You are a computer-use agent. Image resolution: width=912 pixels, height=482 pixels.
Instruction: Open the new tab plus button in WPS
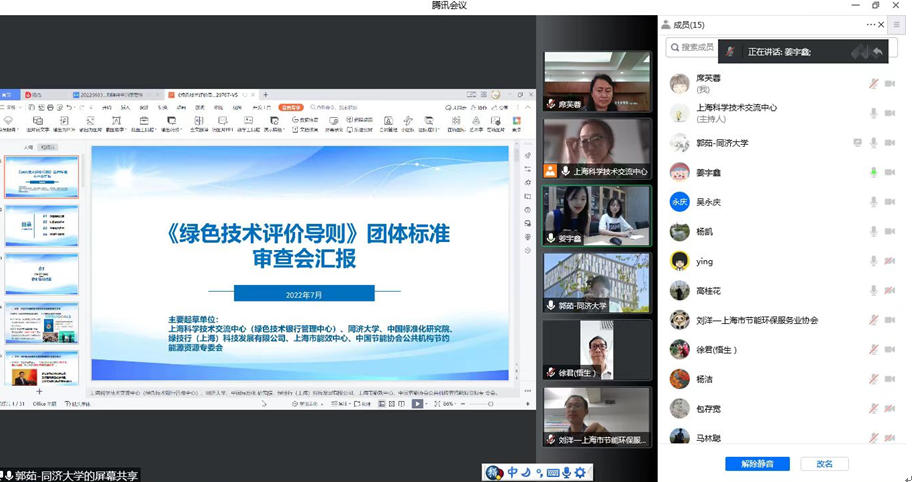click(266, 95)
